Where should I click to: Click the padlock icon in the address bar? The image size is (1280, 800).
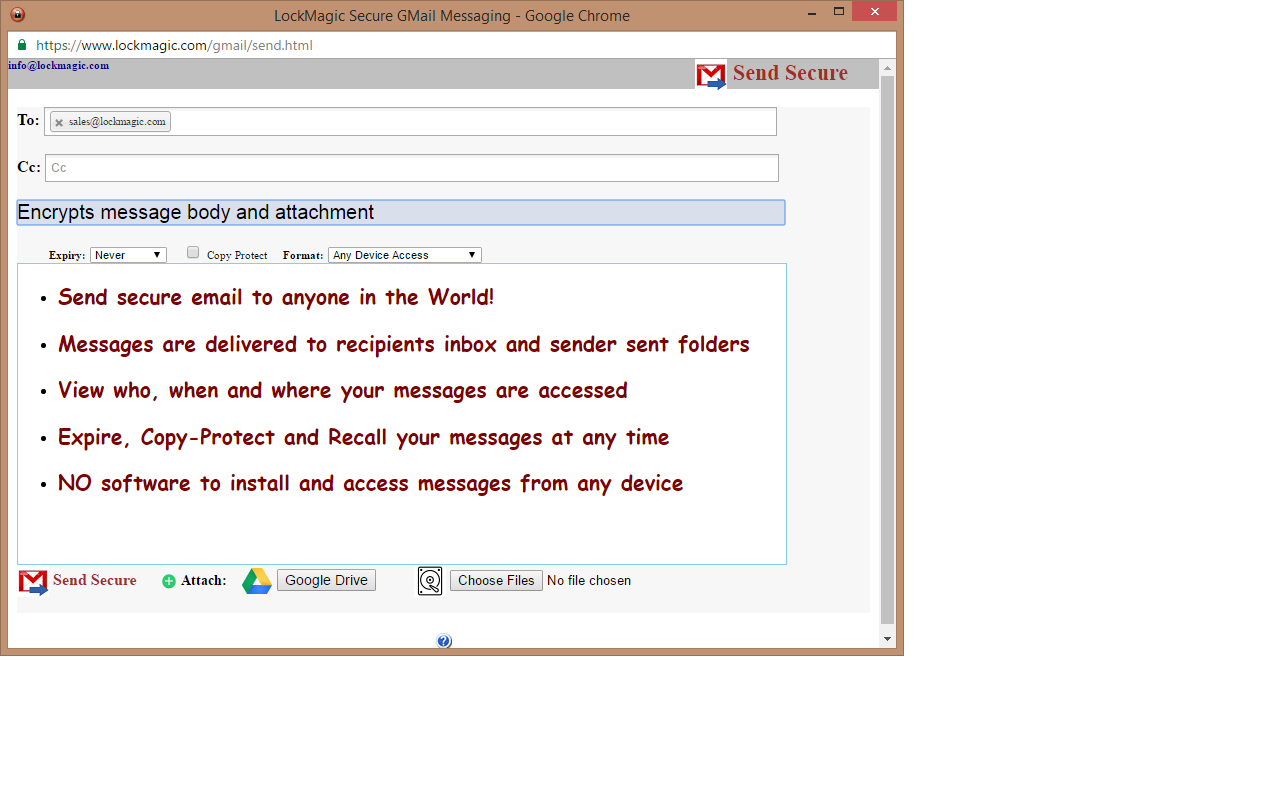coord(20,45)
